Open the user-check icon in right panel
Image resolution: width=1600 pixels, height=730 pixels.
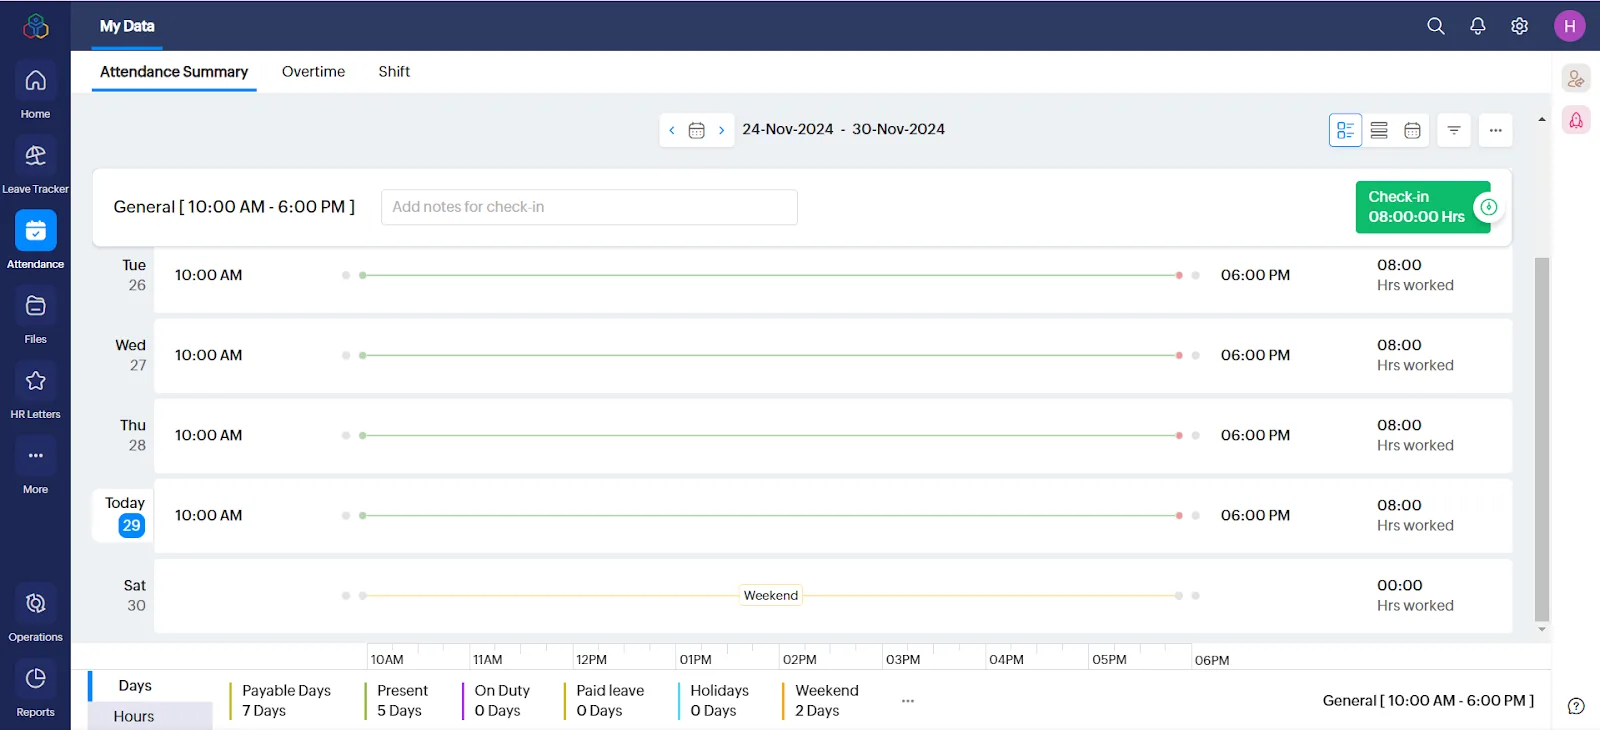pos(1576,78)
